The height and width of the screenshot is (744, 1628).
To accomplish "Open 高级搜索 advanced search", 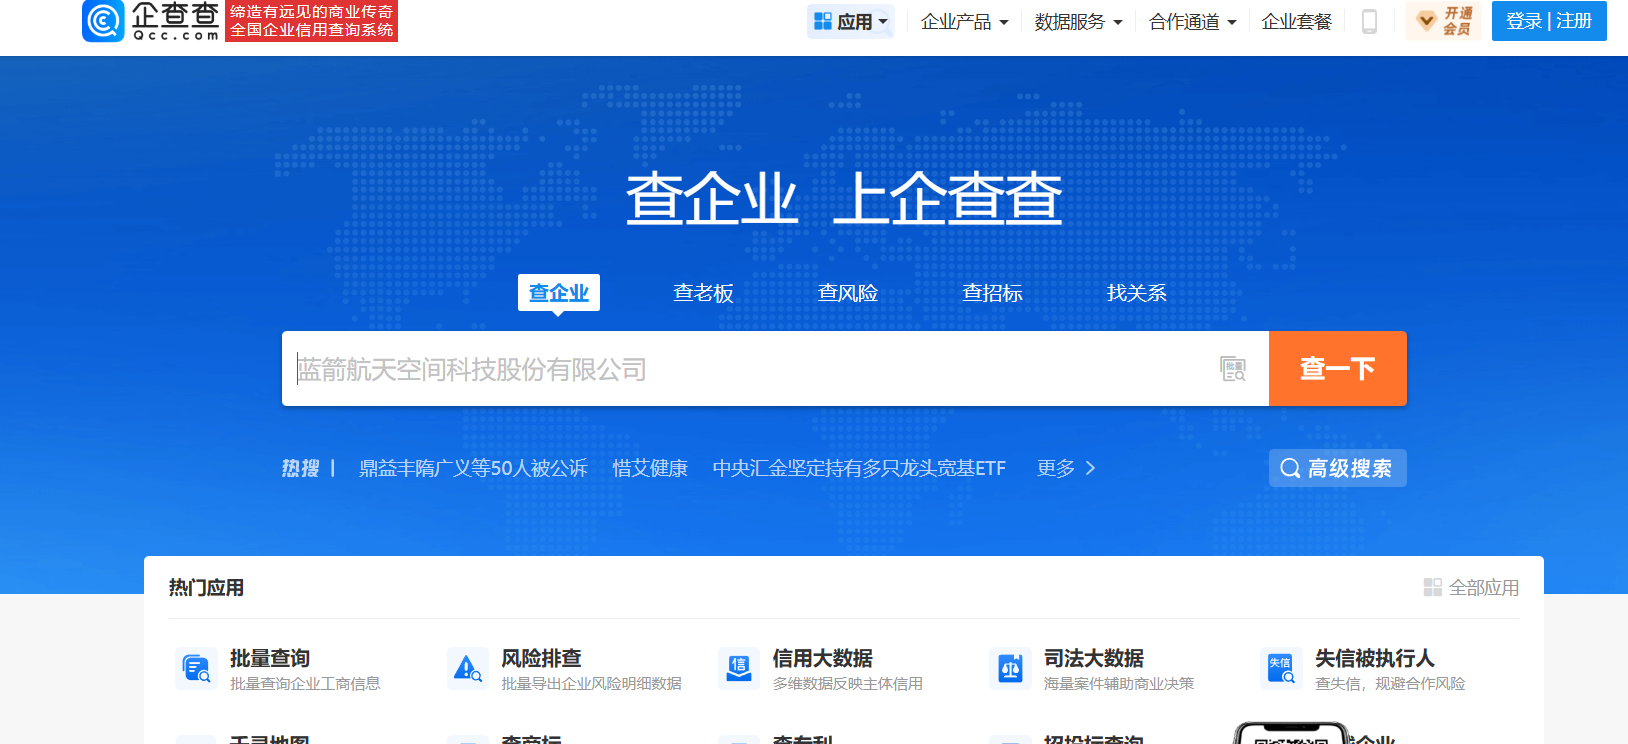I will 1337,468.
